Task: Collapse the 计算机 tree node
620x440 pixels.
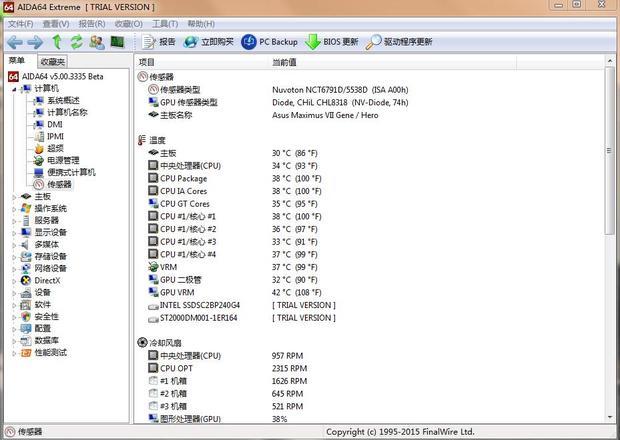Action: 14,89
